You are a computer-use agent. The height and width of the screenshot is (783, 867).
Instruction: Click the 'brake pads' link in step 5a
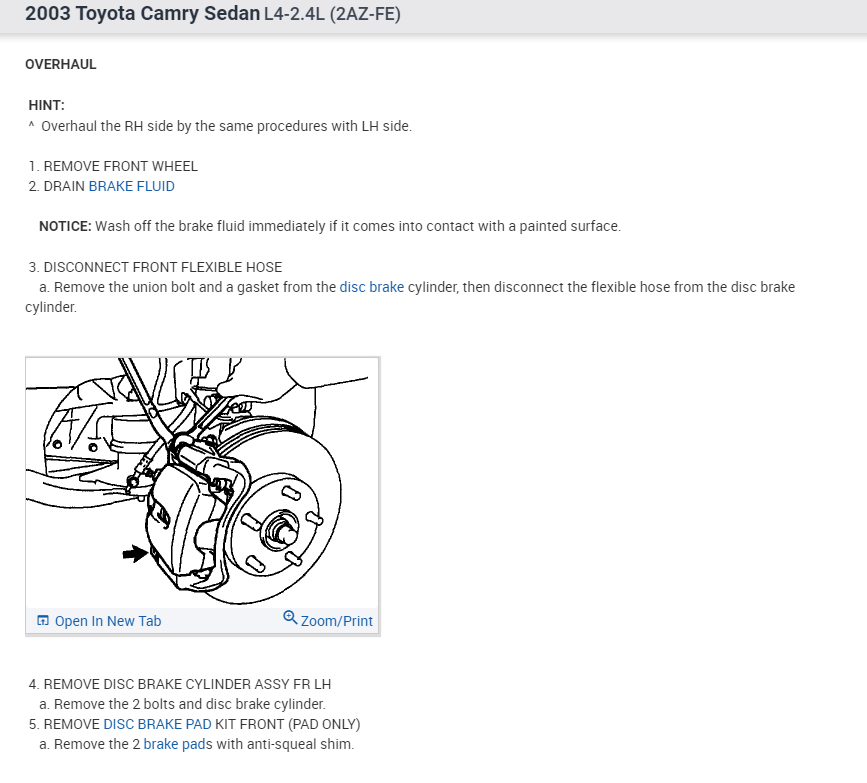174,744
